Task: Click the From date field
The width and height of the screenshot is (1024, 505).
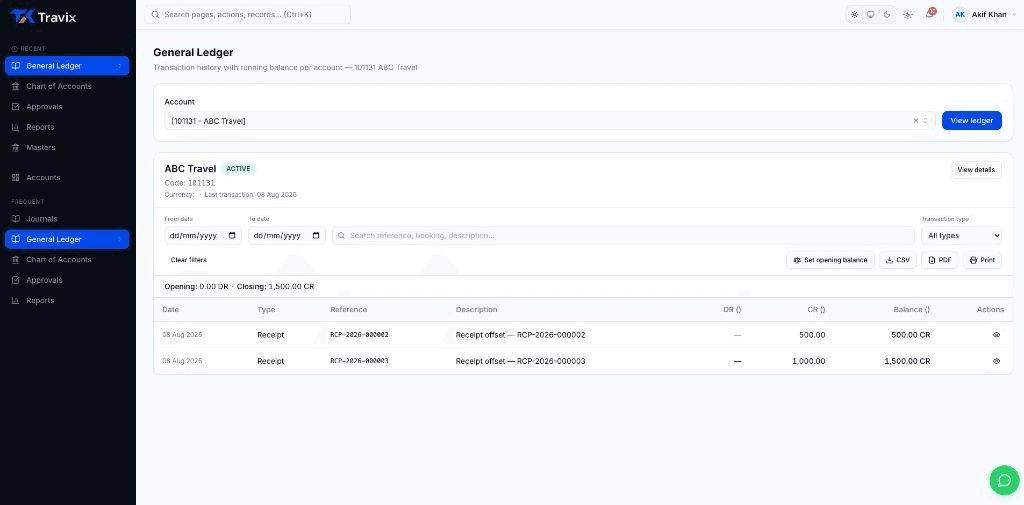Action: point(203,236)
